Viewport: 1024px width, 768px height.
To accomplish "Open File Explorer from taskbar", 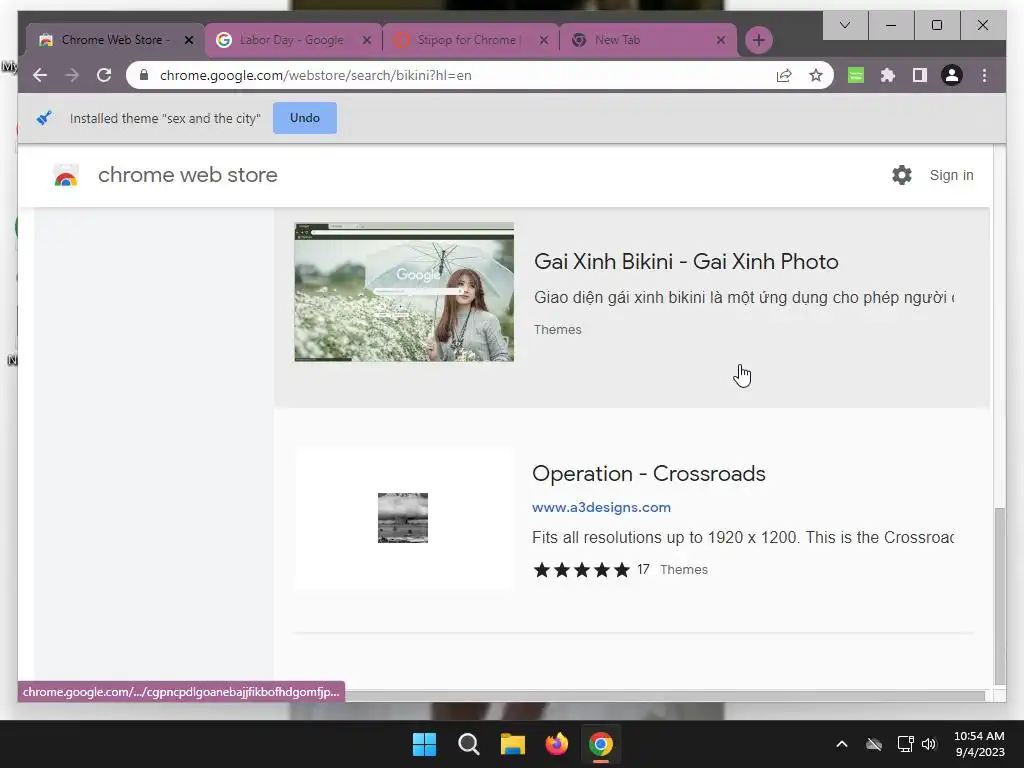I will (513, 744).
